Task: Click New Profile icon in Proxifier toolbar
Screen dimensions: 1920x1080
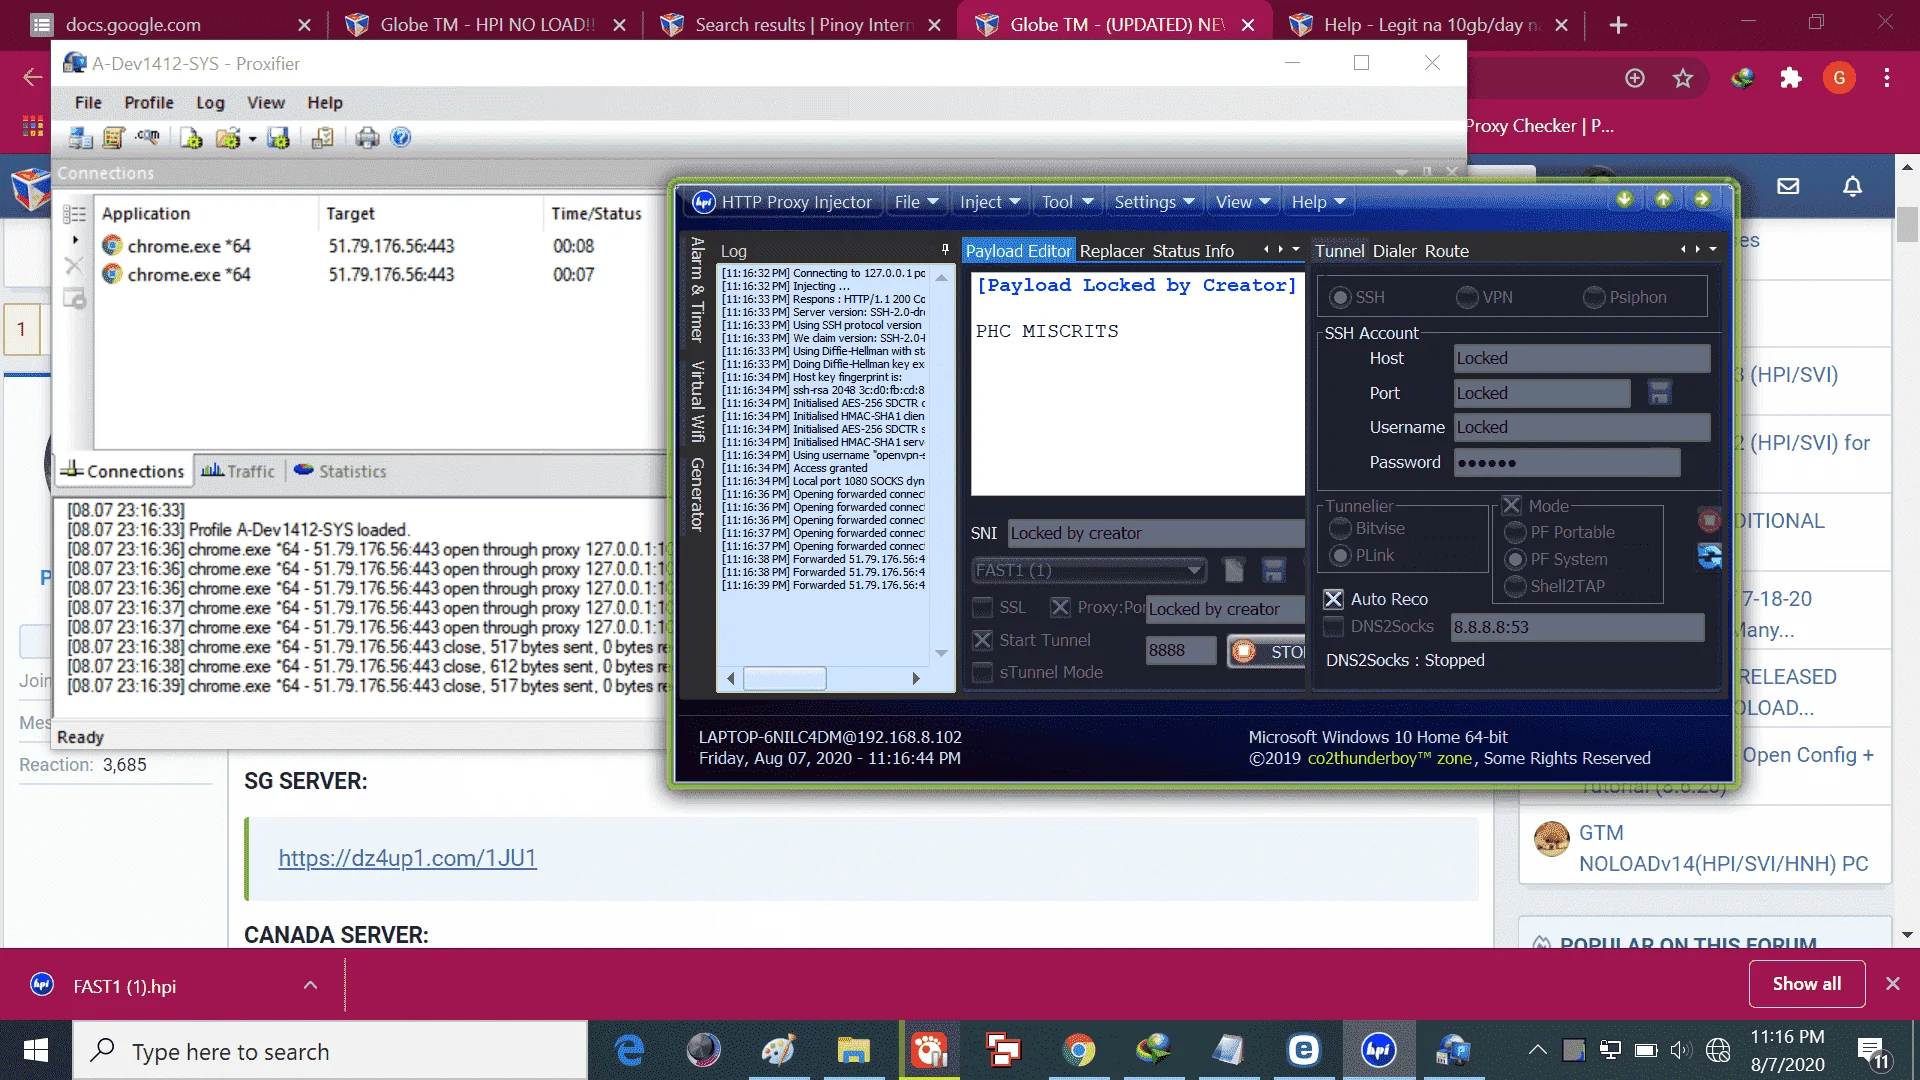Action: [190, 138]
